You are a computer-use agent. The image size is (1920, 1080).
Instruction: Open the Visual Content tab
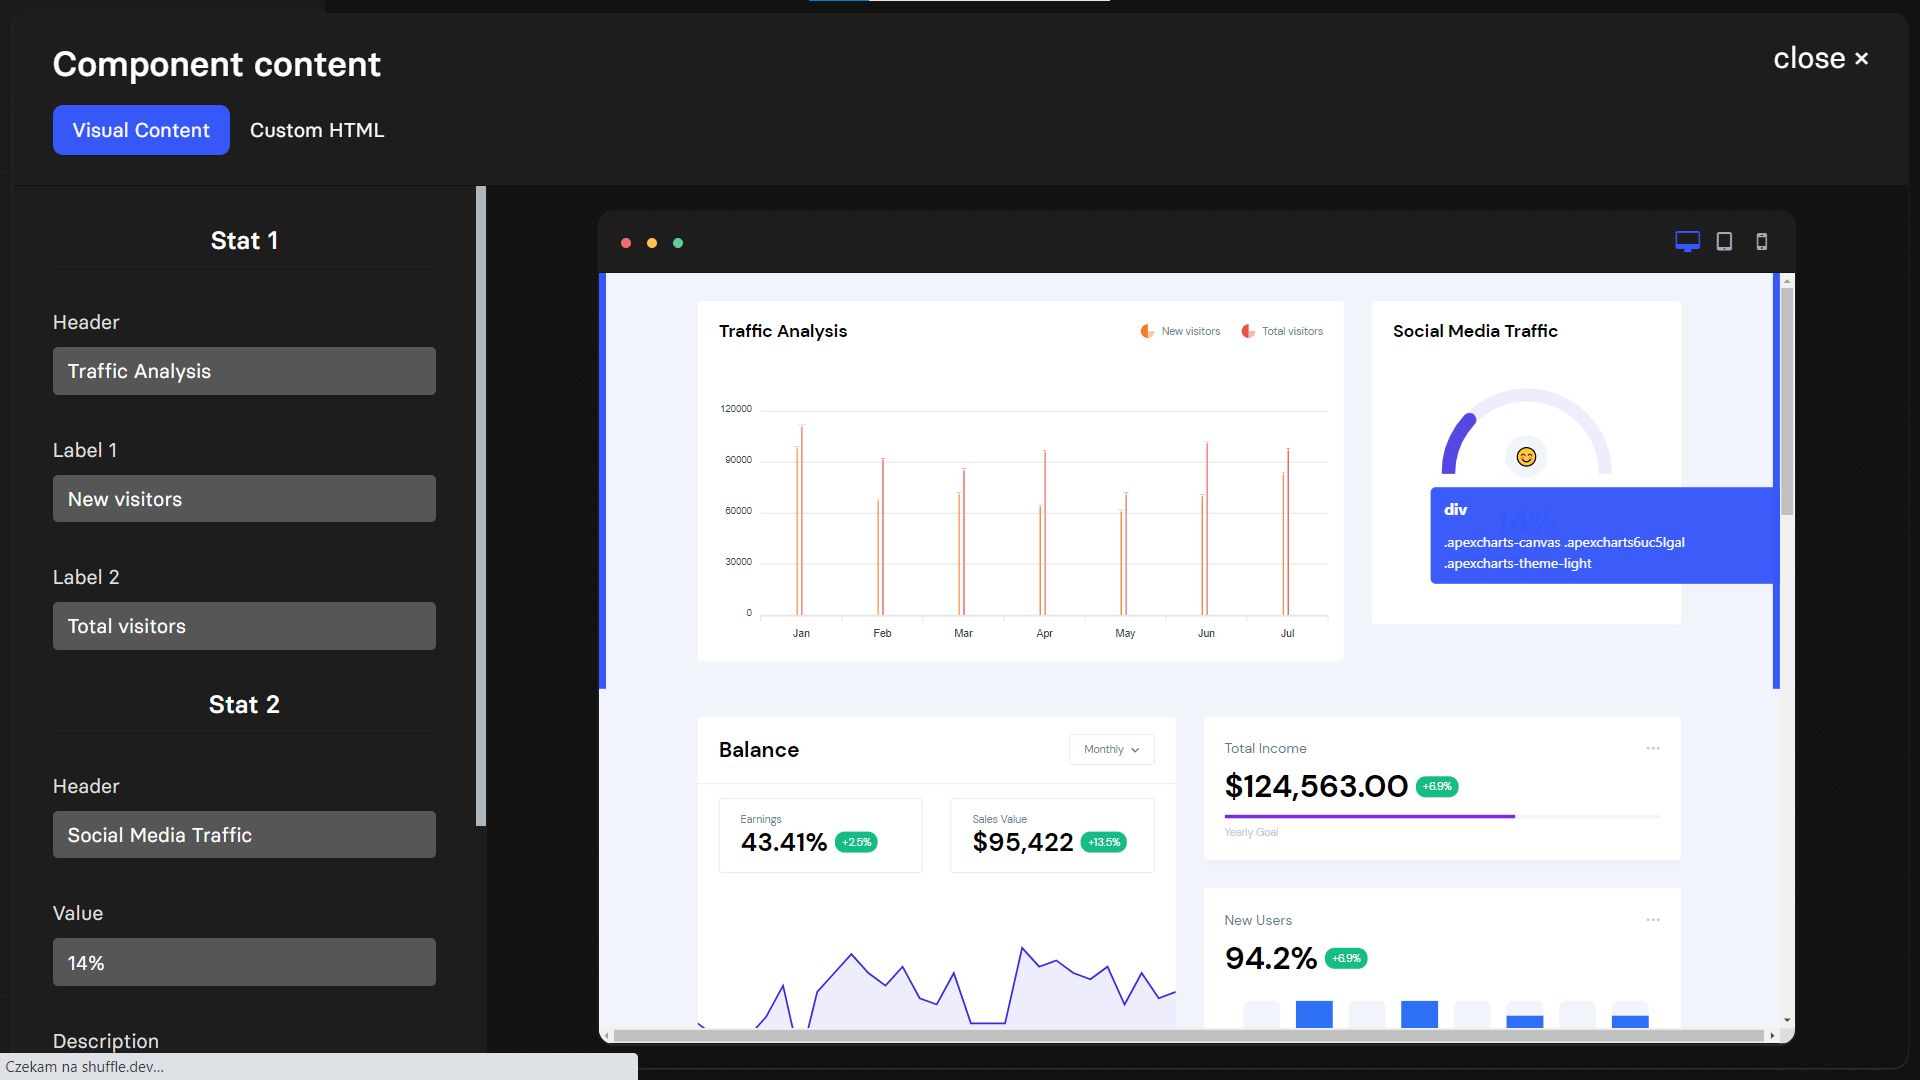pyautogui.click(x=141, y=130)
